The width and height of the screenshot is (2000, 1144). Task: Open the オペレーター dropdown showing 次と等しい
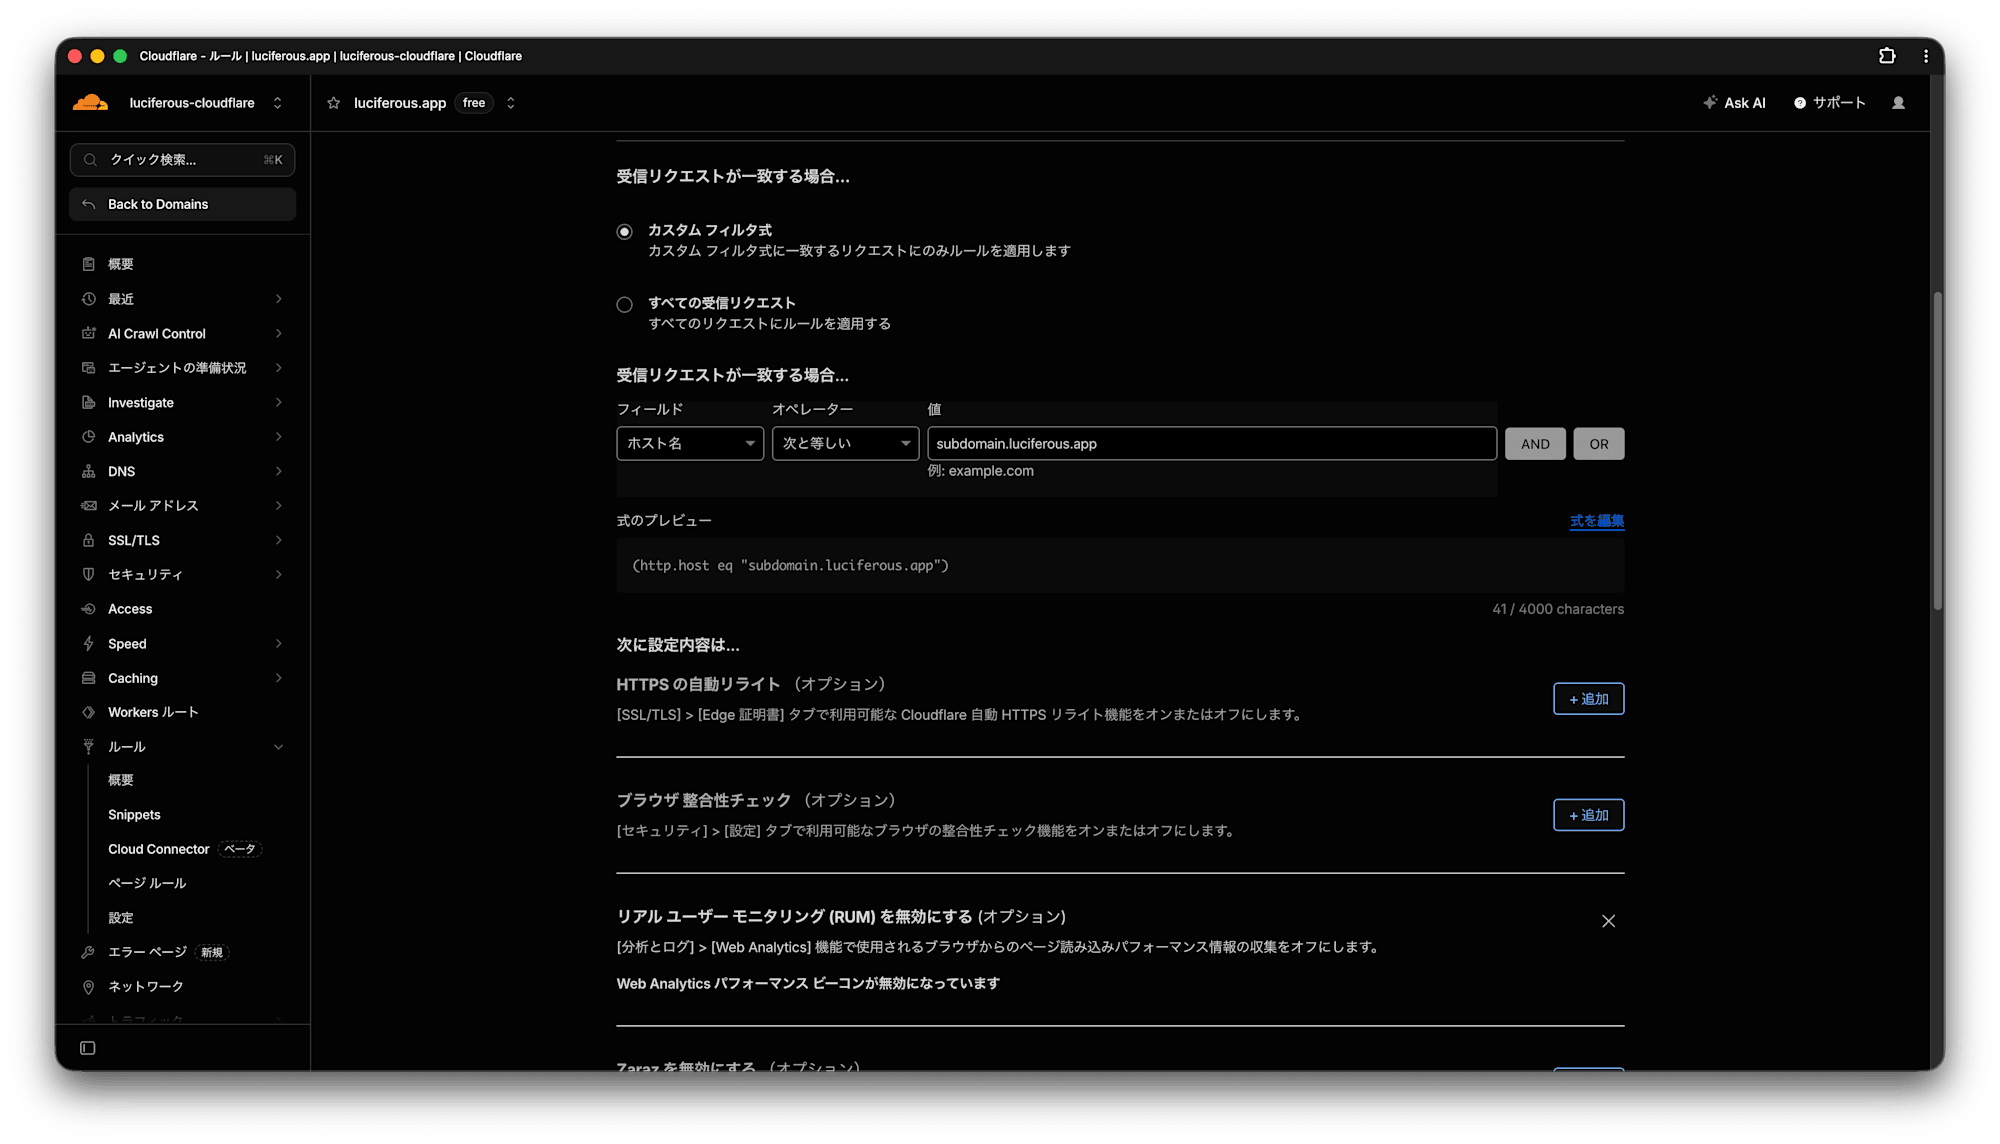pyautogui.click(x=845, y=443)
